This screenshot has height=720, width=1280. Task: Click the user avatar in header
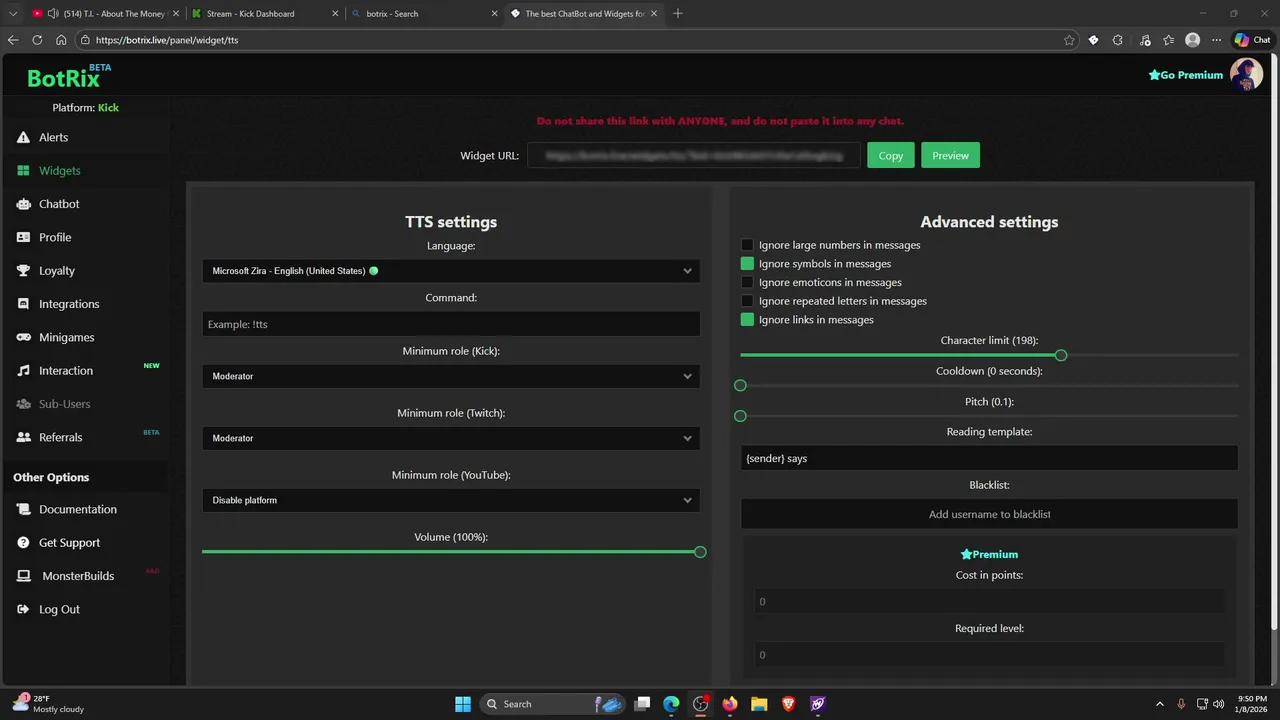click(1246, 74)
